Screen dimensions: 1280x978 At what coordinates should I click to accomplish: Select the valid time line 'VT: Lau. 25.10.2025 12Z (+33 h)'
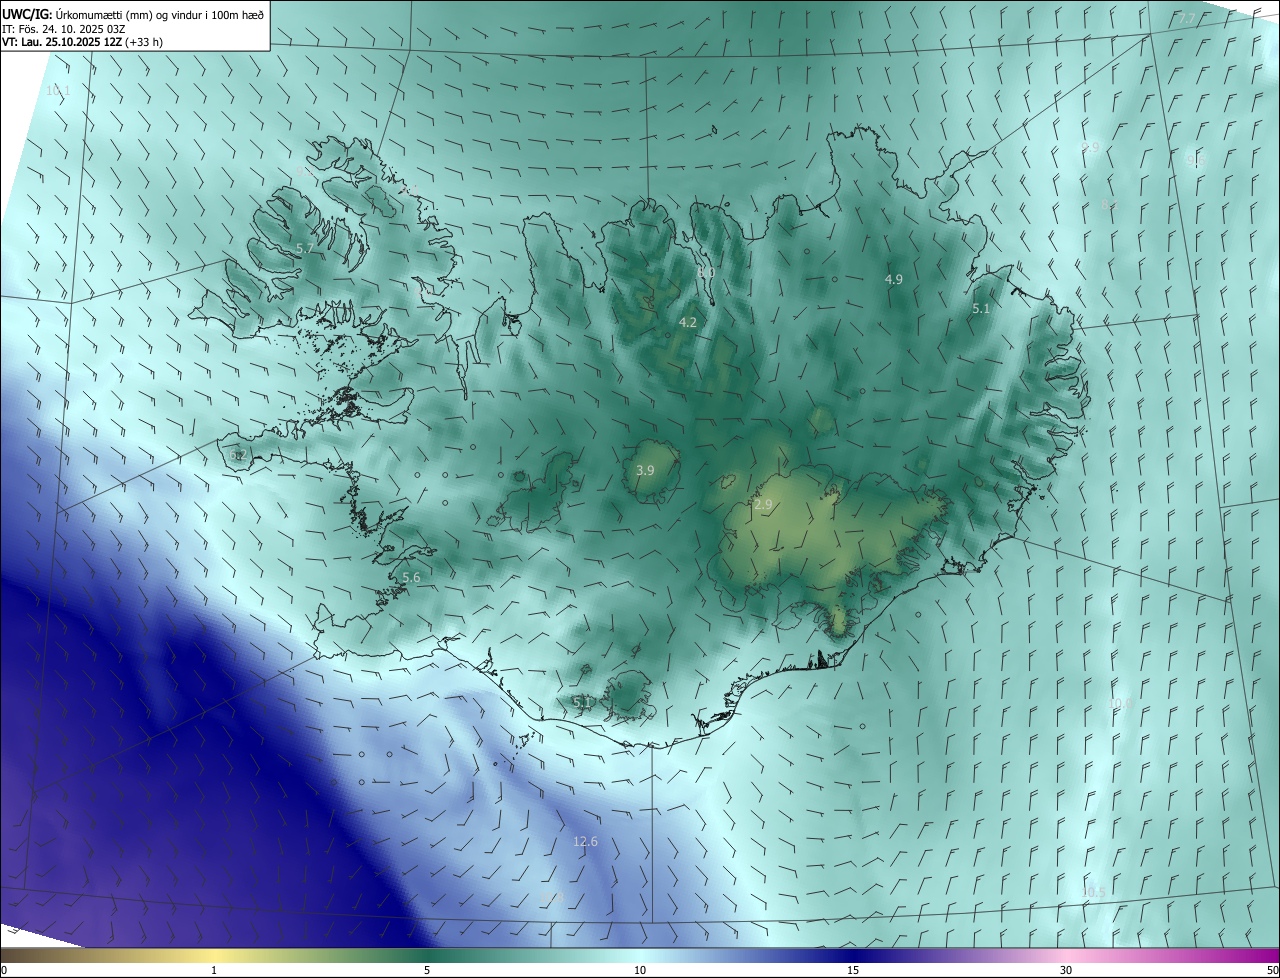(82, 42)
